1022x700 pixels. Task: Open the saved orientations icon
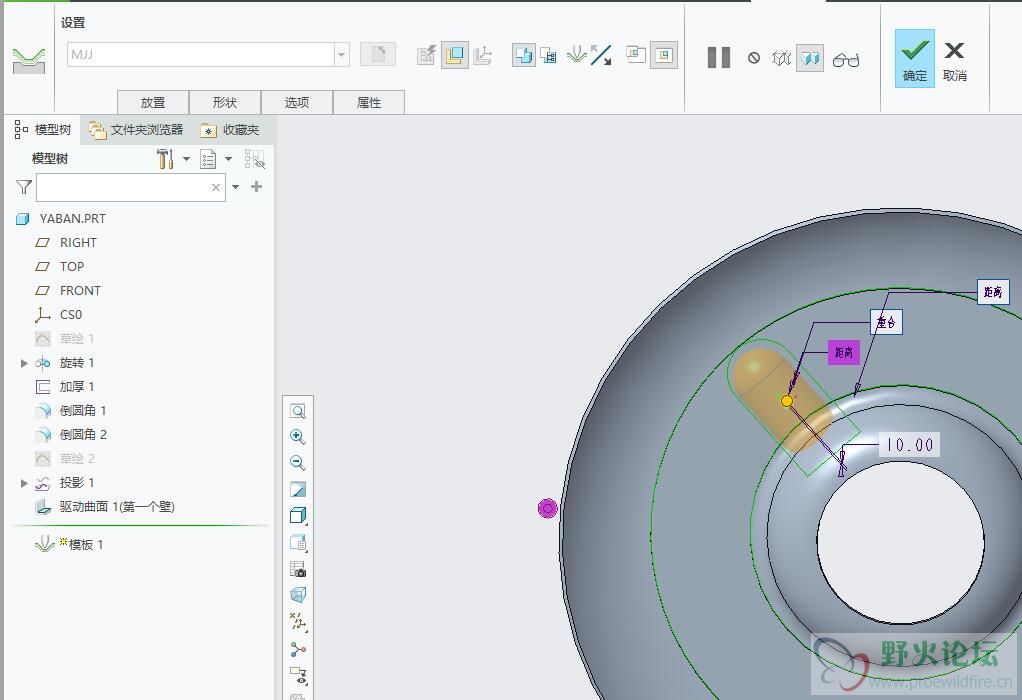click(x=298, y=542)
